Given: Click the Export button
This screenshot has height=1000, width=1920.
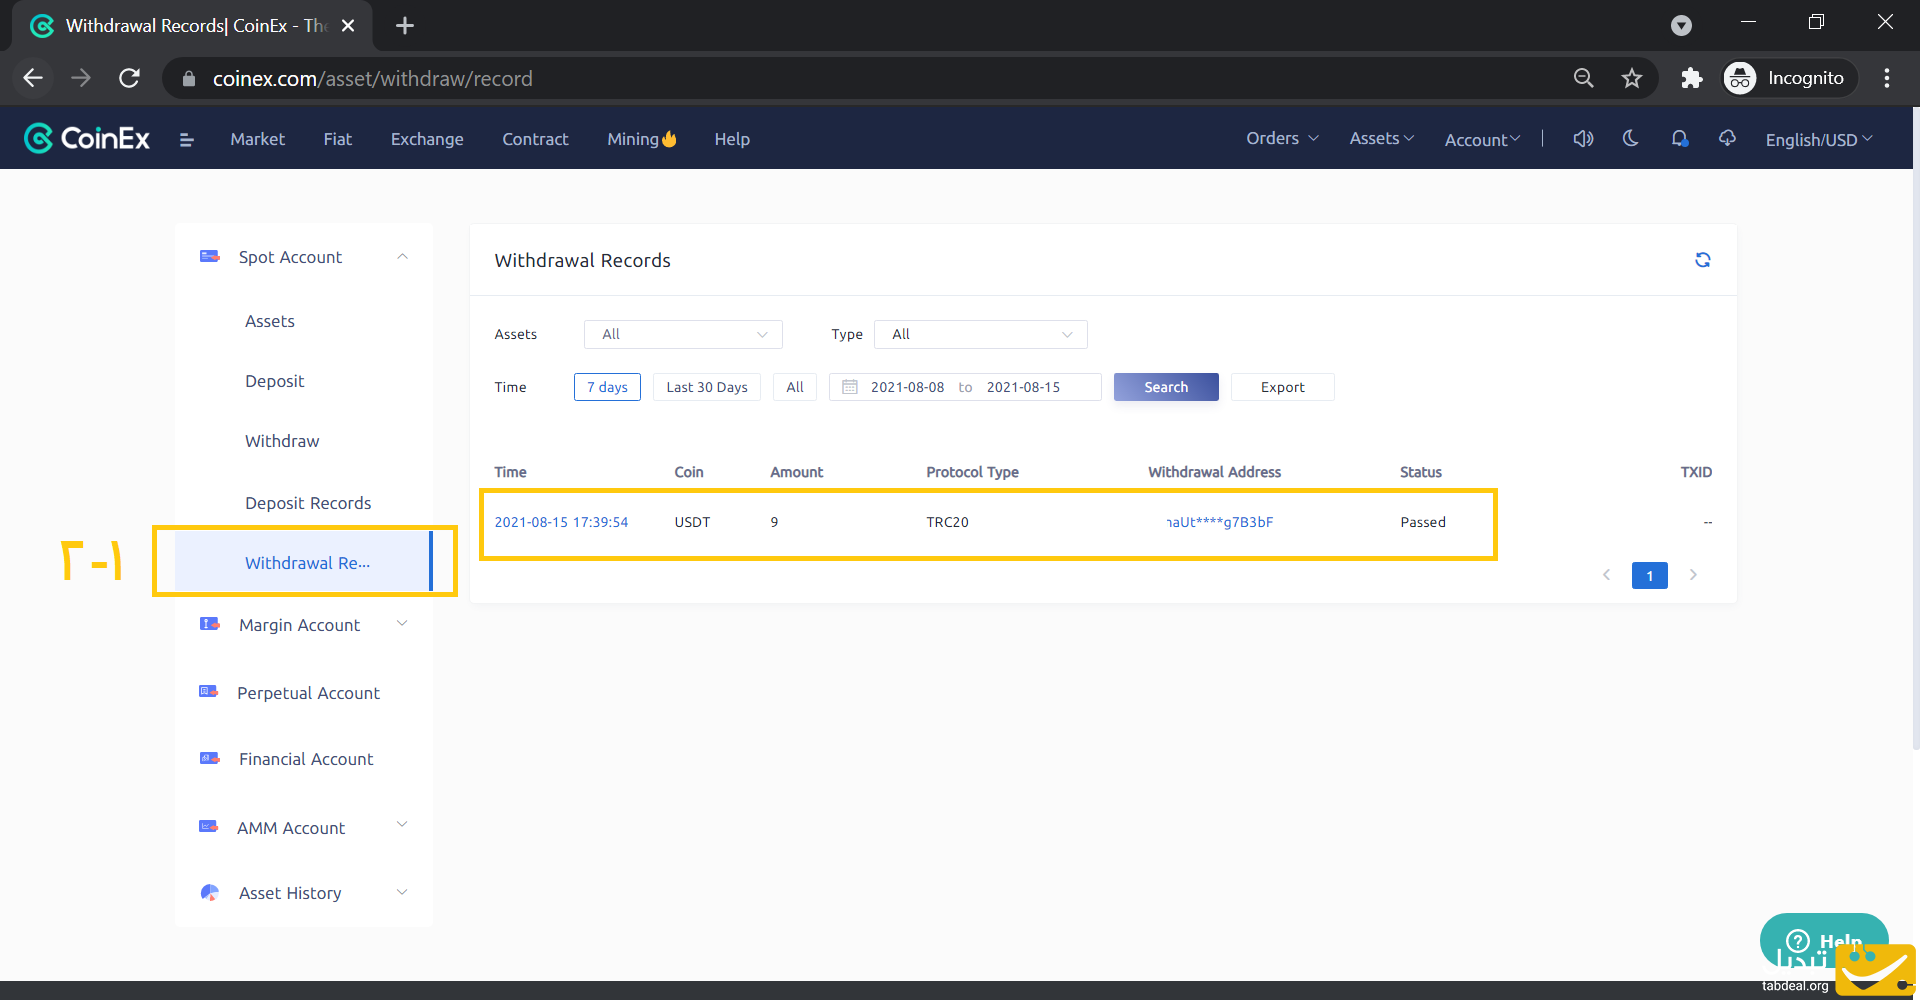Looking at the screenshot, I should (x=1282, y=387).
